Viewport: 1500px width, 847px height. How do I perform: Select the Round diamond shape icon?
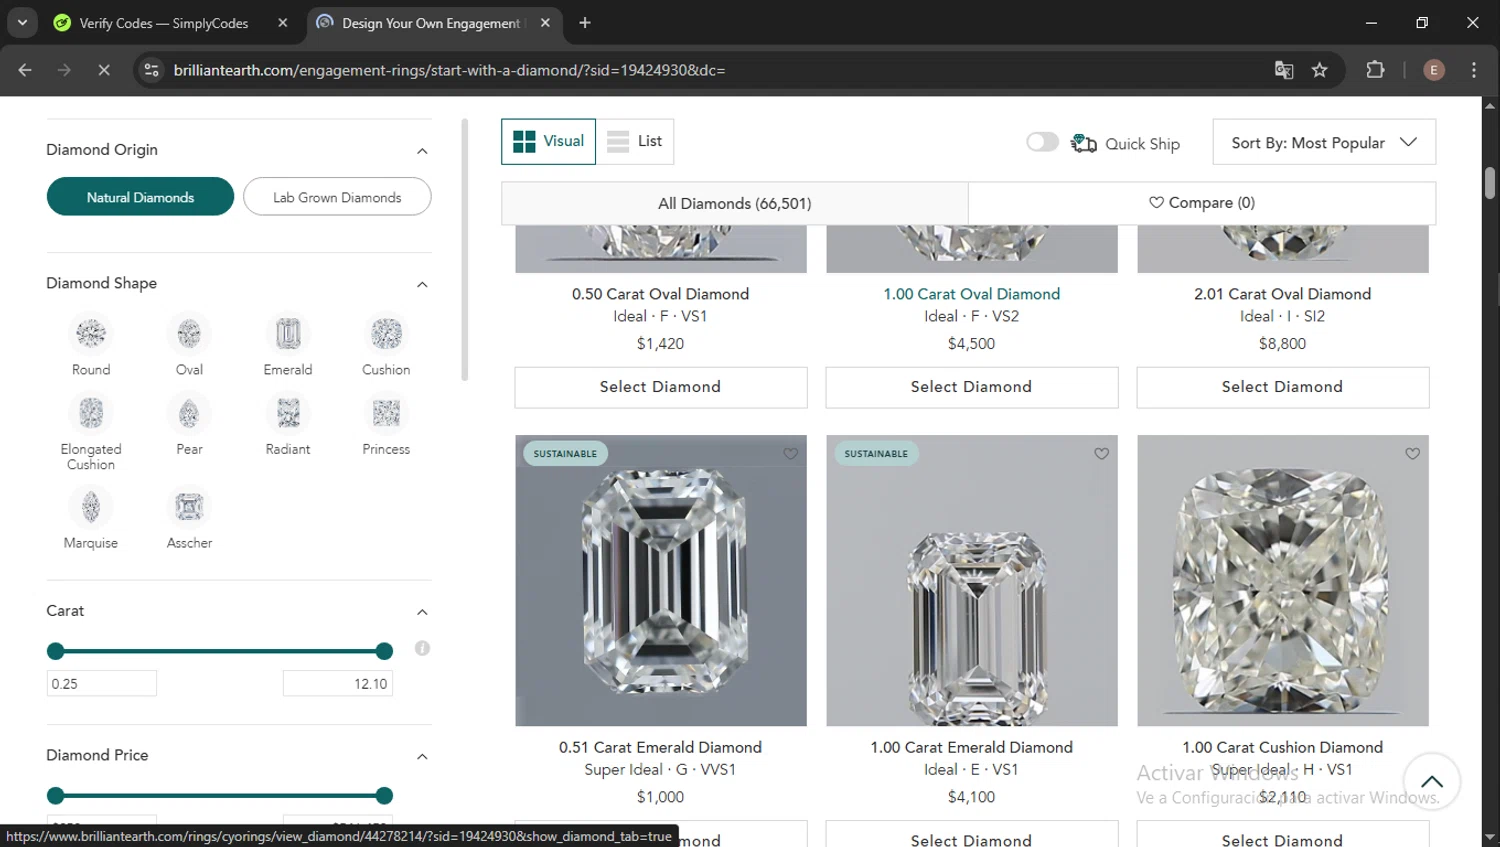pos(91,334)
